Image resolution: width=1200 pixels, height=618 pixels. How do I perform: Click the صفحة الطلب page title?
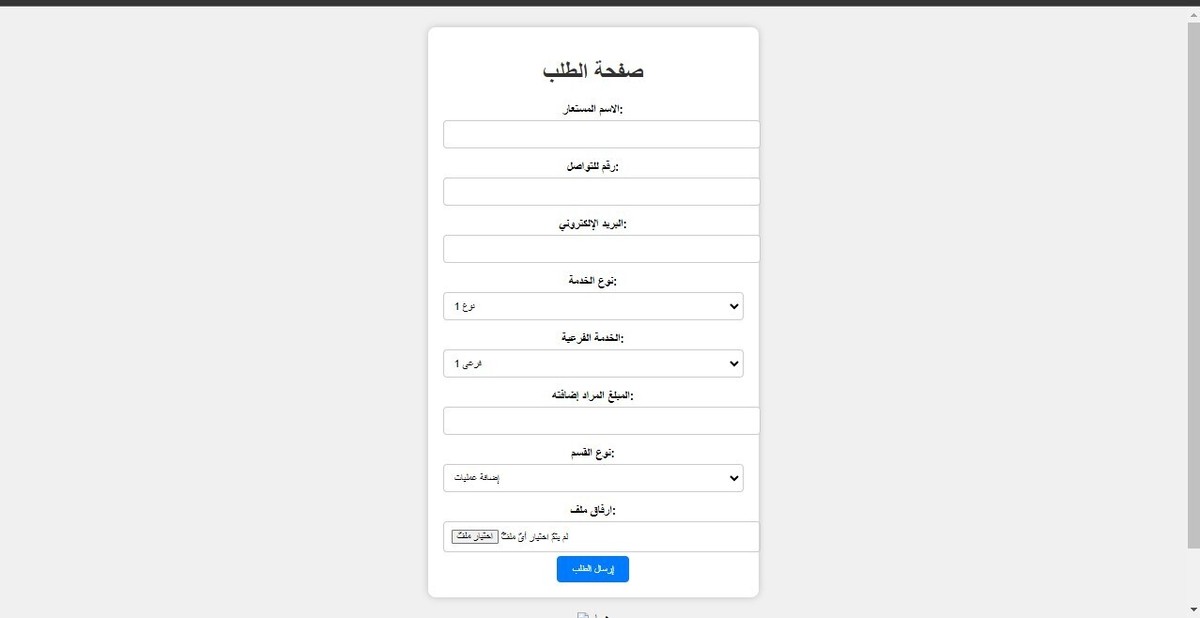click(592, 70)
